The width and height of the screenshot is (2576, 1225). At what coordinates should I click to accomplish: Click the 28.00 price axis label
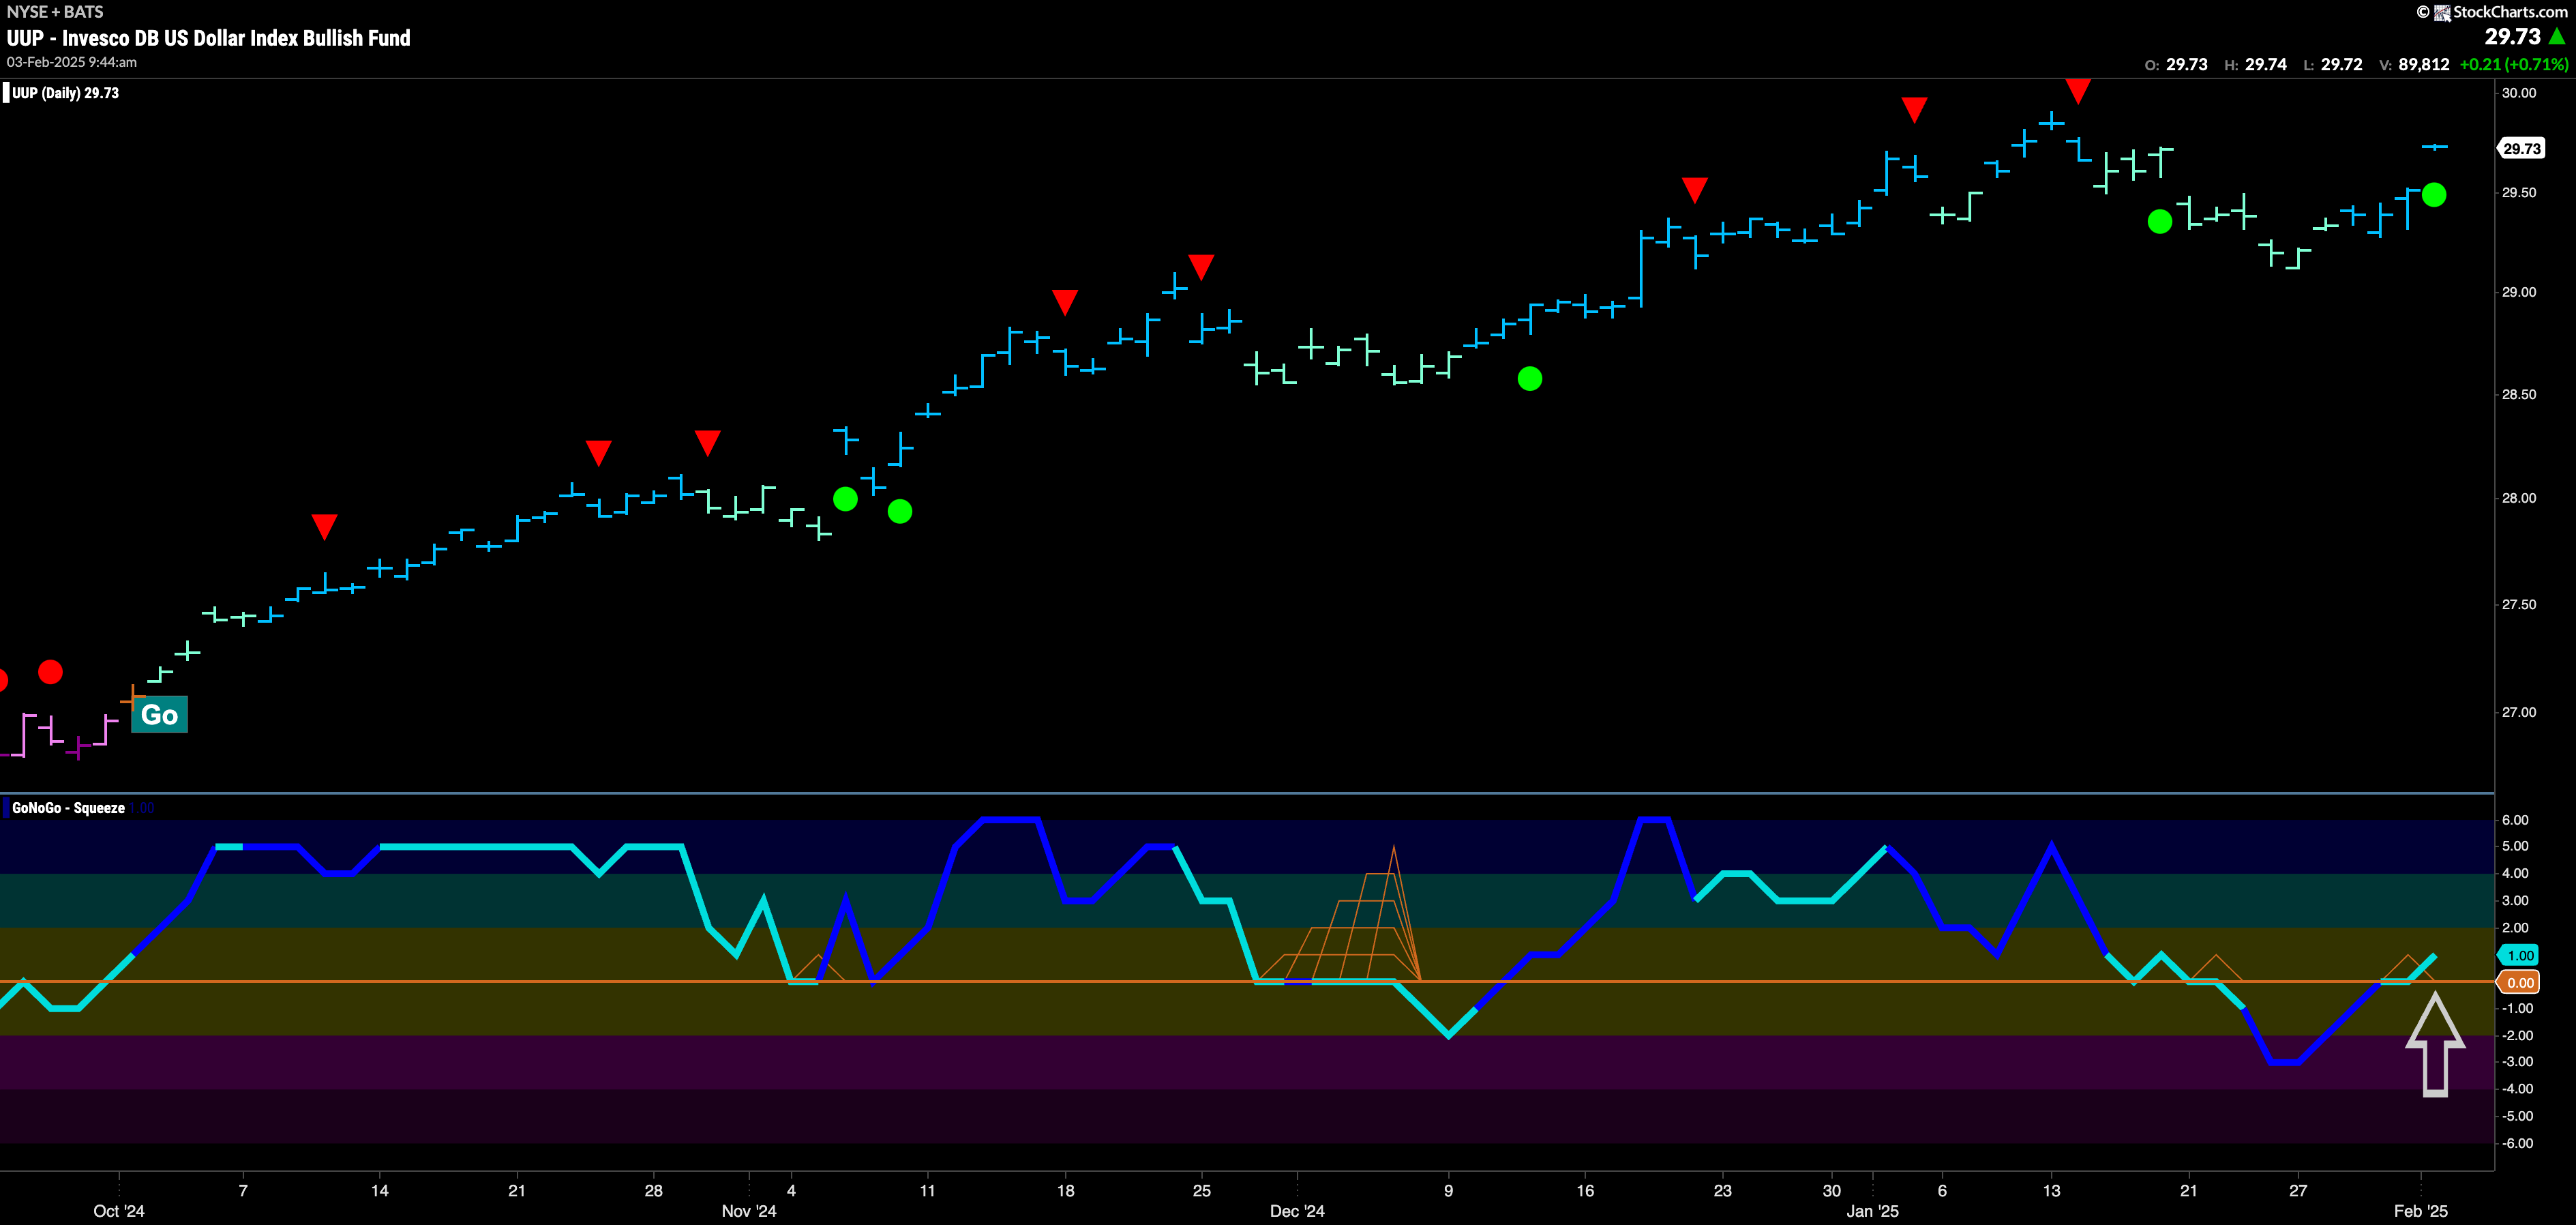pos(2519,498)
